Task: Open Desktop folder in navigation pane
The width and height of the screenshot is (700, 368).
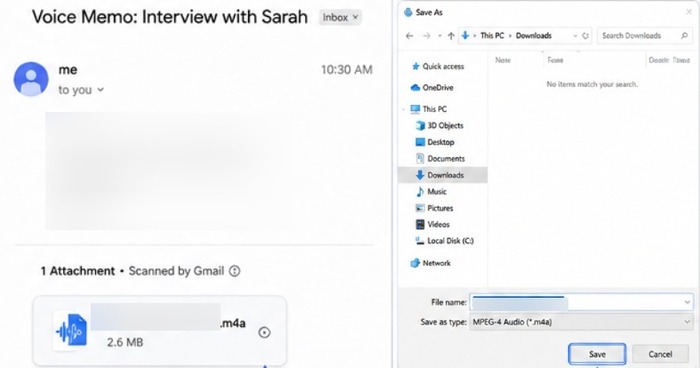Action: click(x=435, y=142)
